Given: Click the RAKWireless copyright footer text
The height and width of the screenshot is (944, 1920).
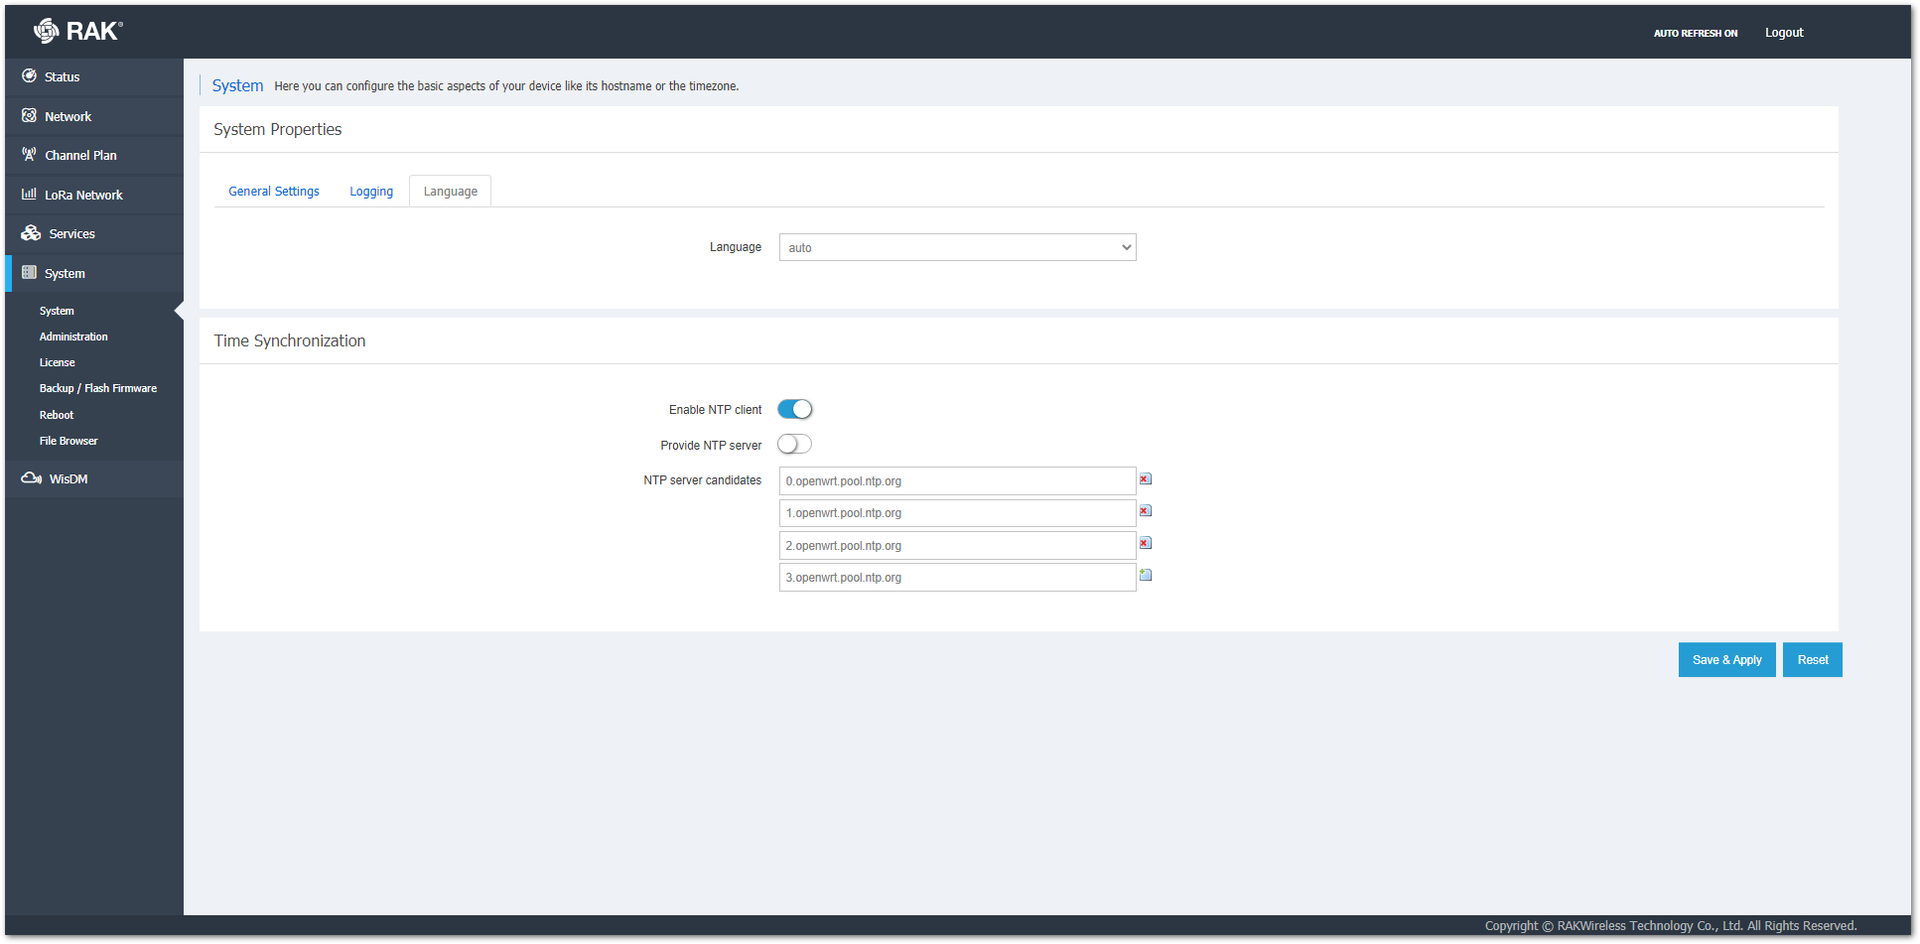Looking at the screenshot, I should click(1670, 926).
